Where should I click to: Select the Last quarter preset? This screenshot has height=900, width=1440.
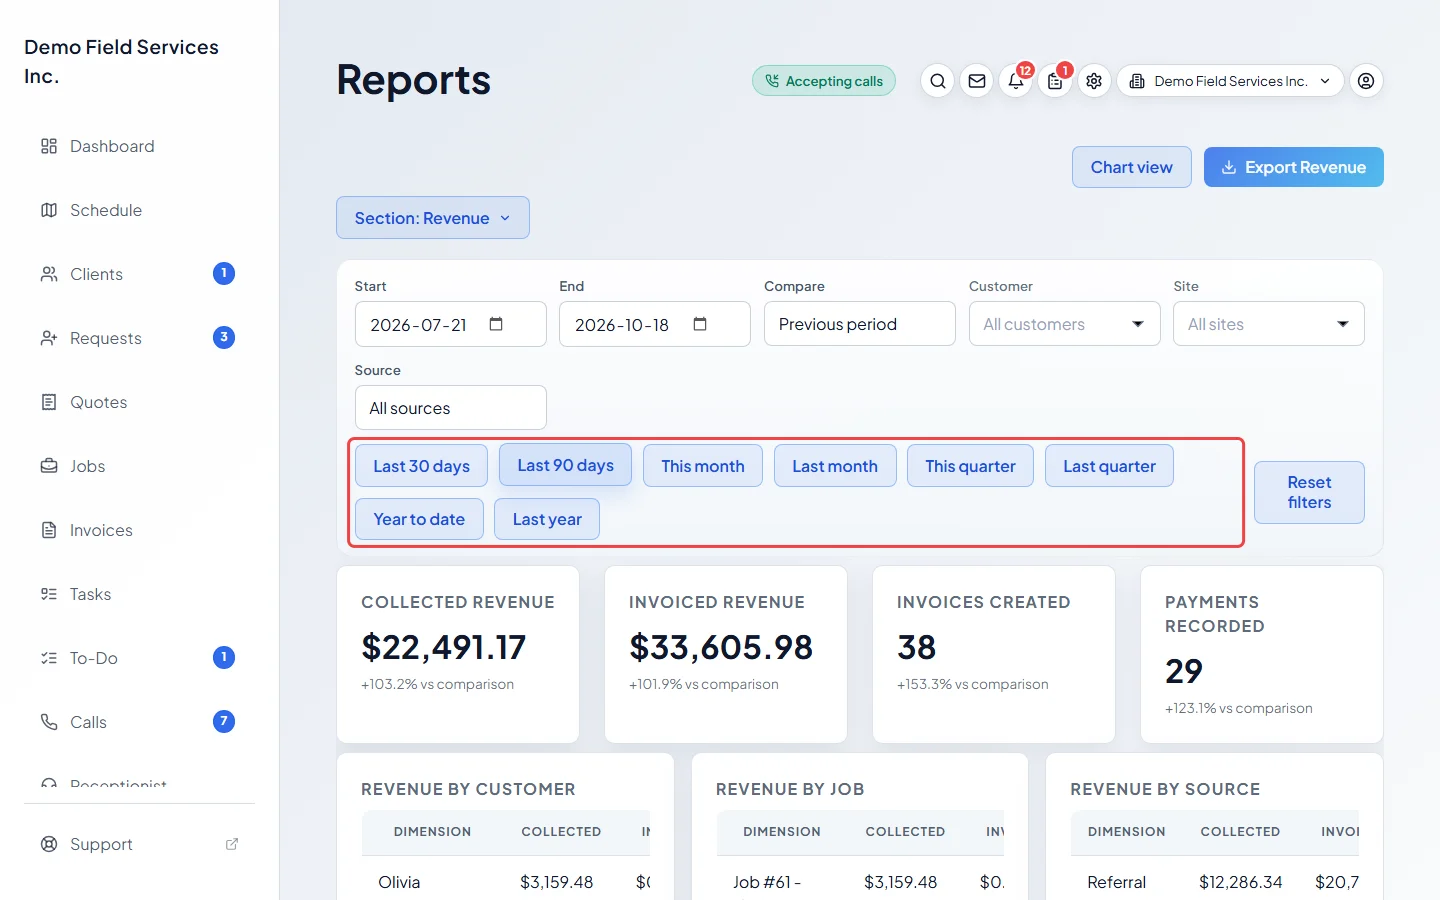[1109, 466]
